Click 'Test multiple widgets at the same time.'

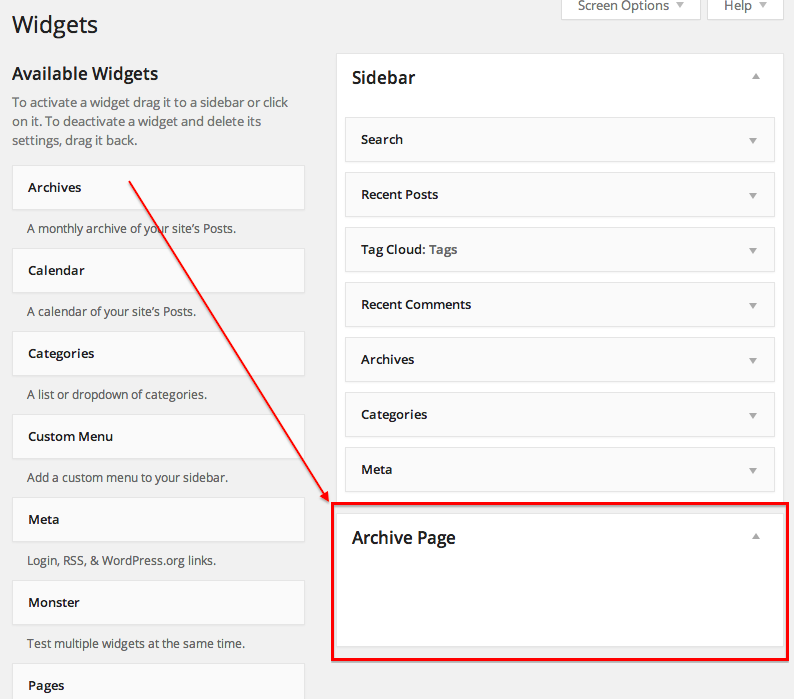pyautogui.click(x=136, y=644)
